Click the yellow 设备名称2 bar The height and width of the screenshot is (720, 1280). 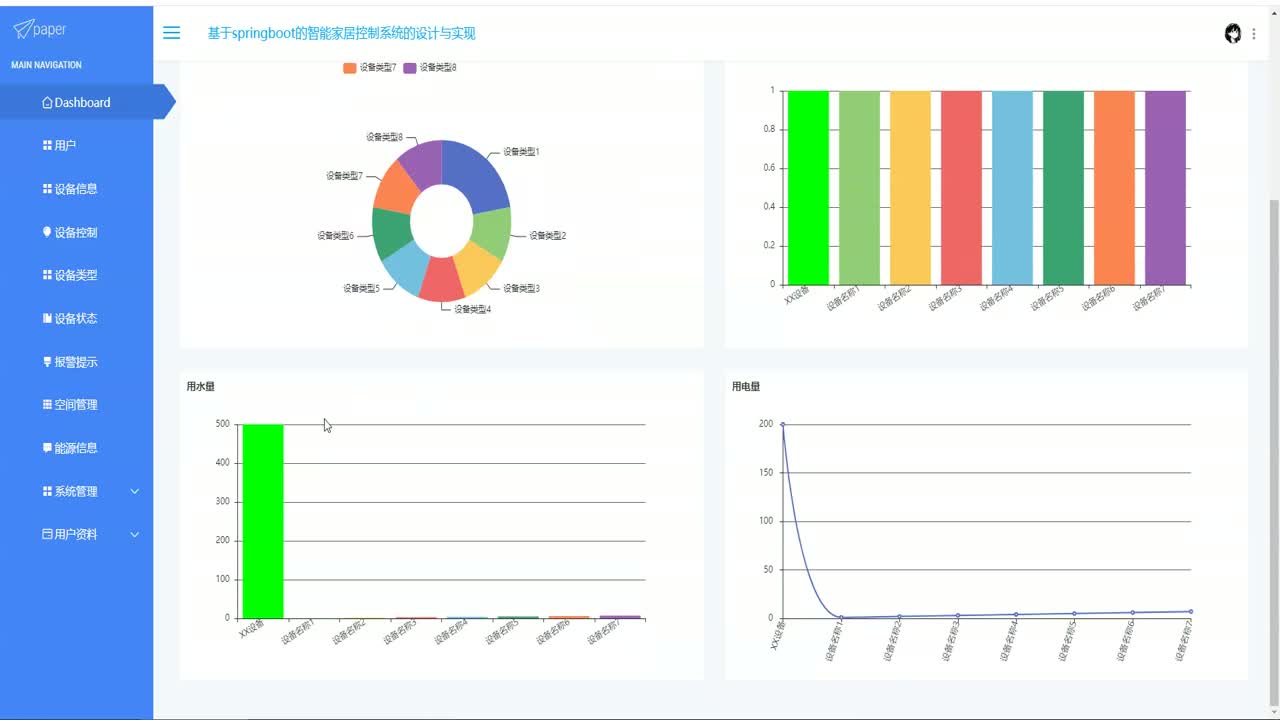910,188
